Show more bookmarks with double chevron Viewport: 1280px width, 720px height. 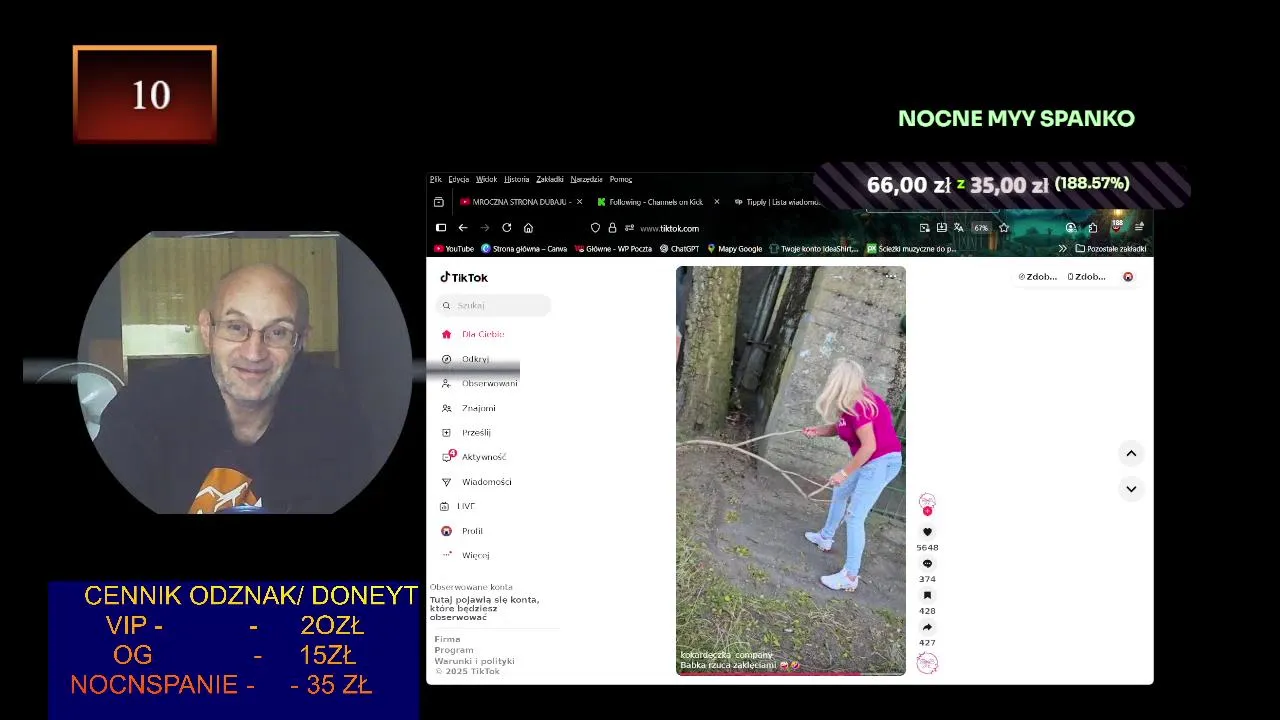pyautogui.click(x=1062, y=249)
